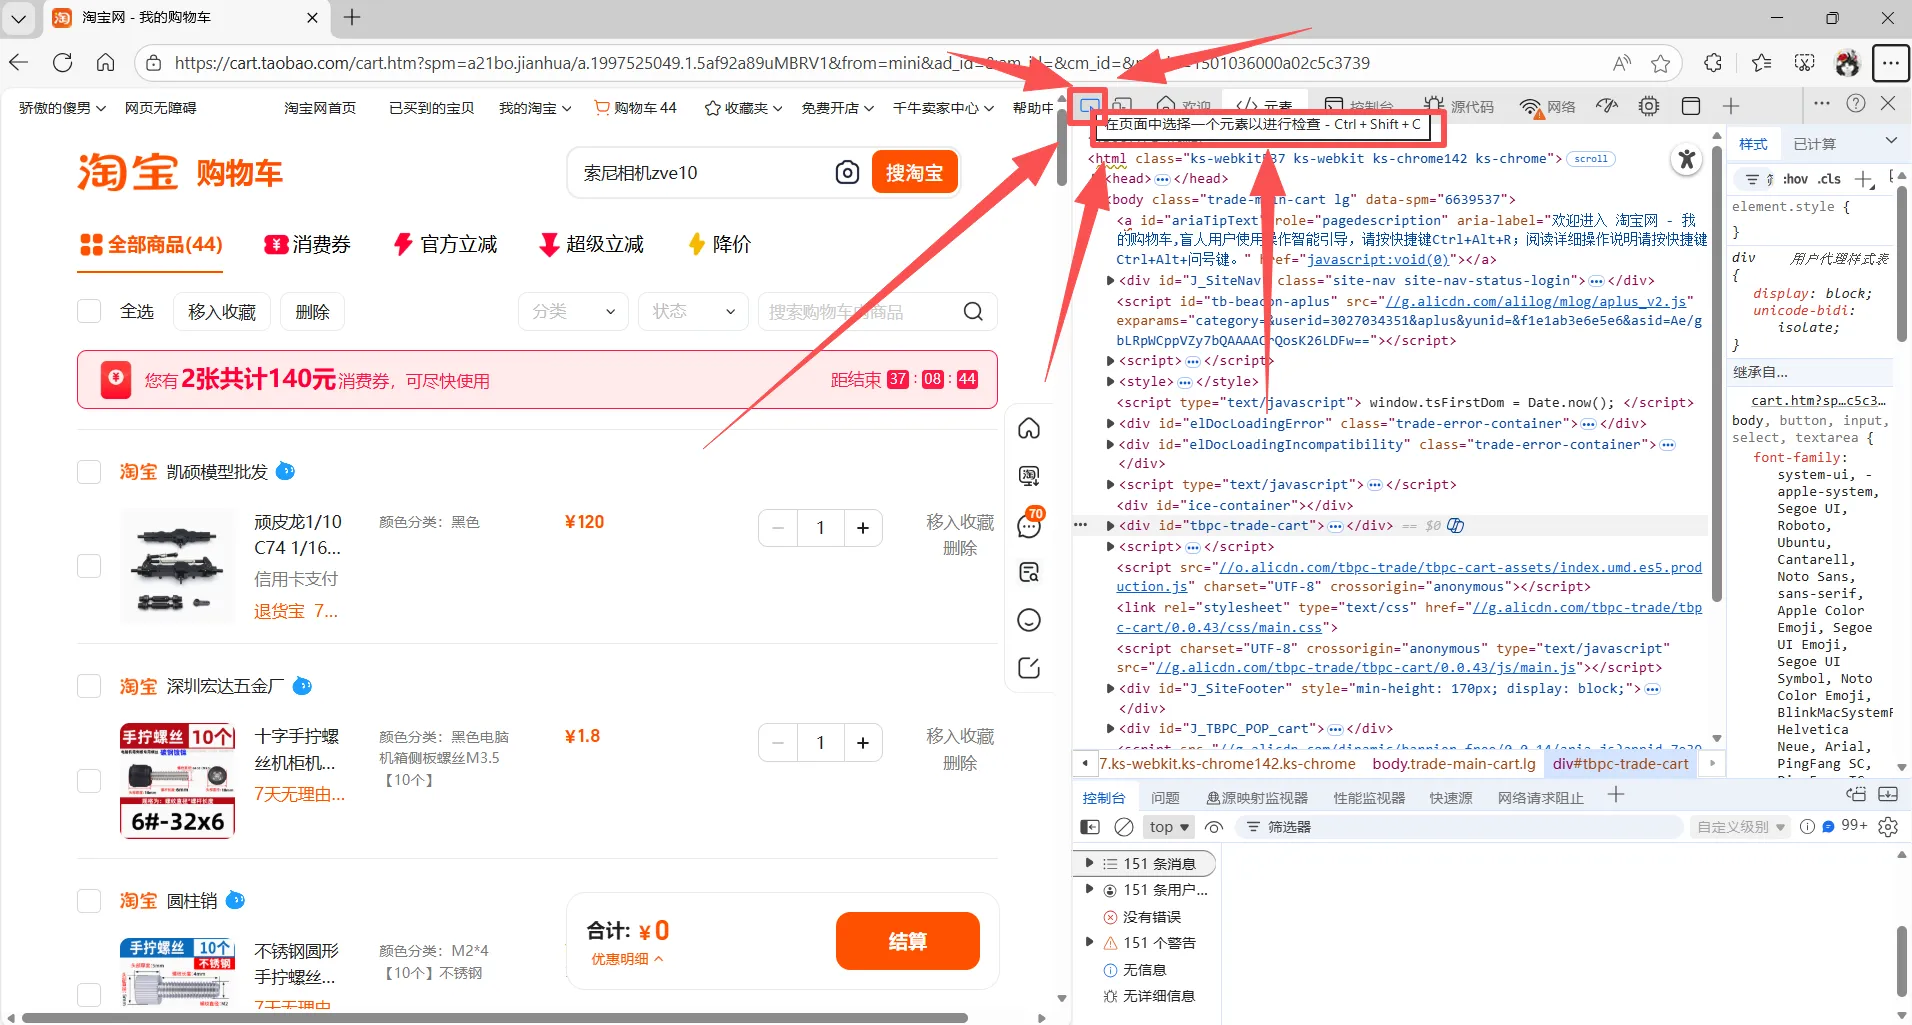Open the performance gauge icon in DevTools toolbar
The height and width of the screenshot is (1025, 1912).
tap(1606, 106)
